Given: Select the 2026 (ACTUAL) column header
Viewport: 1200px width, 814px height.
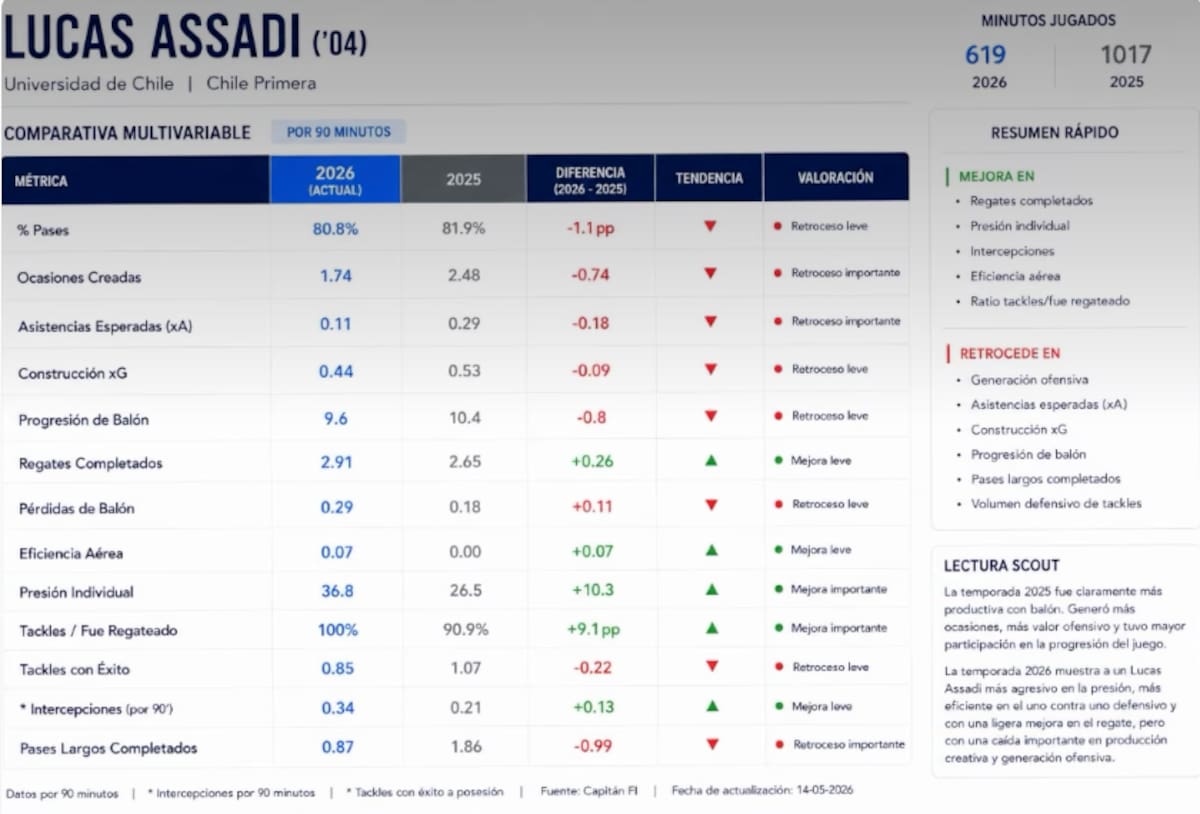Looking at the screenshot, I should 335,179.
